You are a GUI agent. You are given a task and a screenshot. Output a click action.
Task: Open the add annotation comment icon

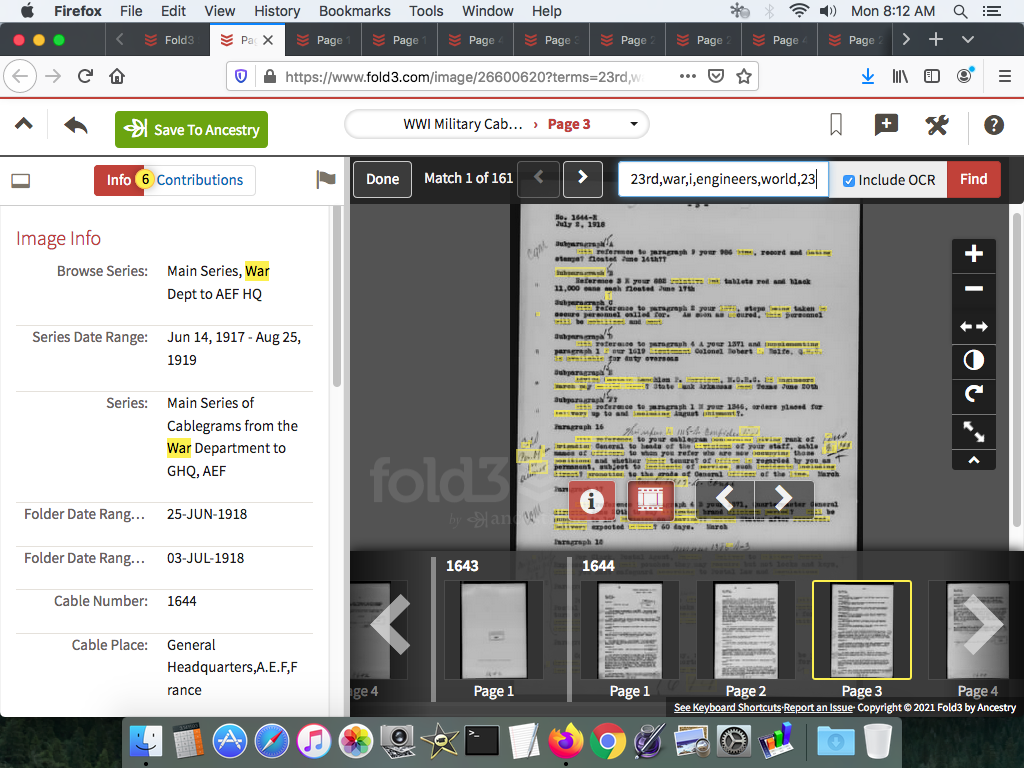click(886, 125)
